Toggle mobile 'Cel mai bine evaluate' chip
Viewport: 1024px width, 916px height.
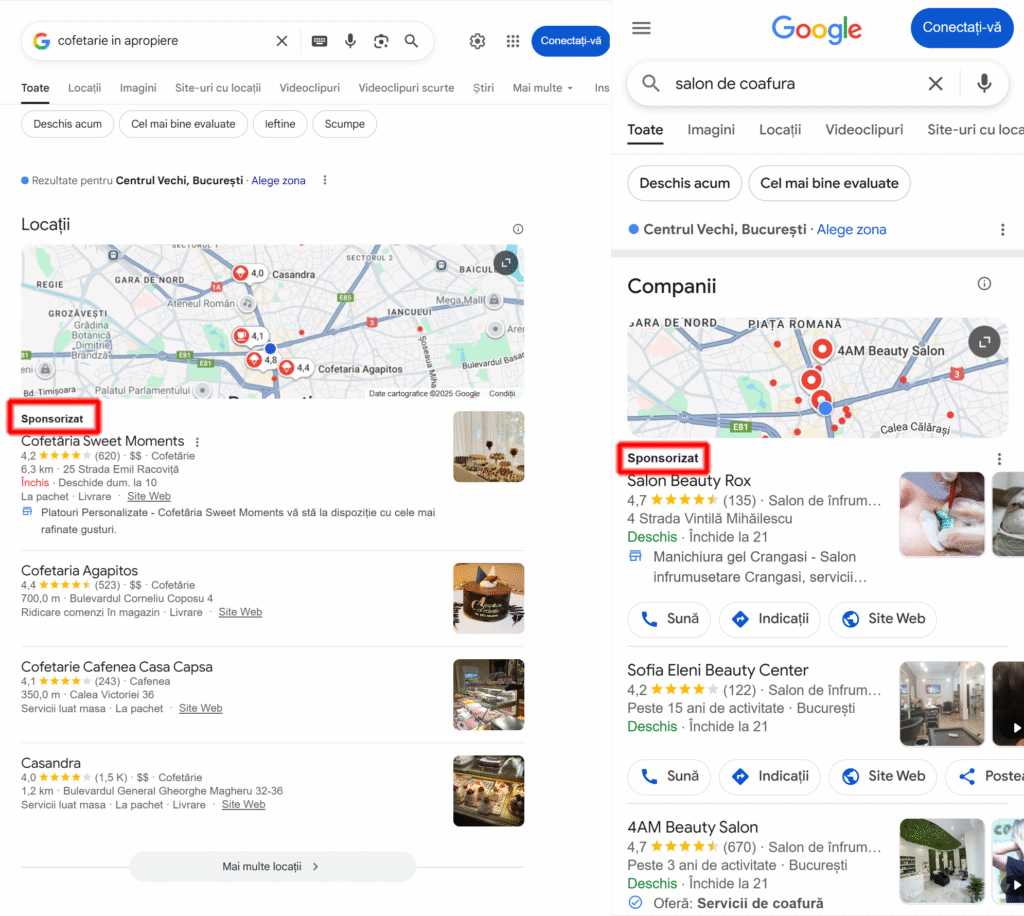tap(829, 183)
